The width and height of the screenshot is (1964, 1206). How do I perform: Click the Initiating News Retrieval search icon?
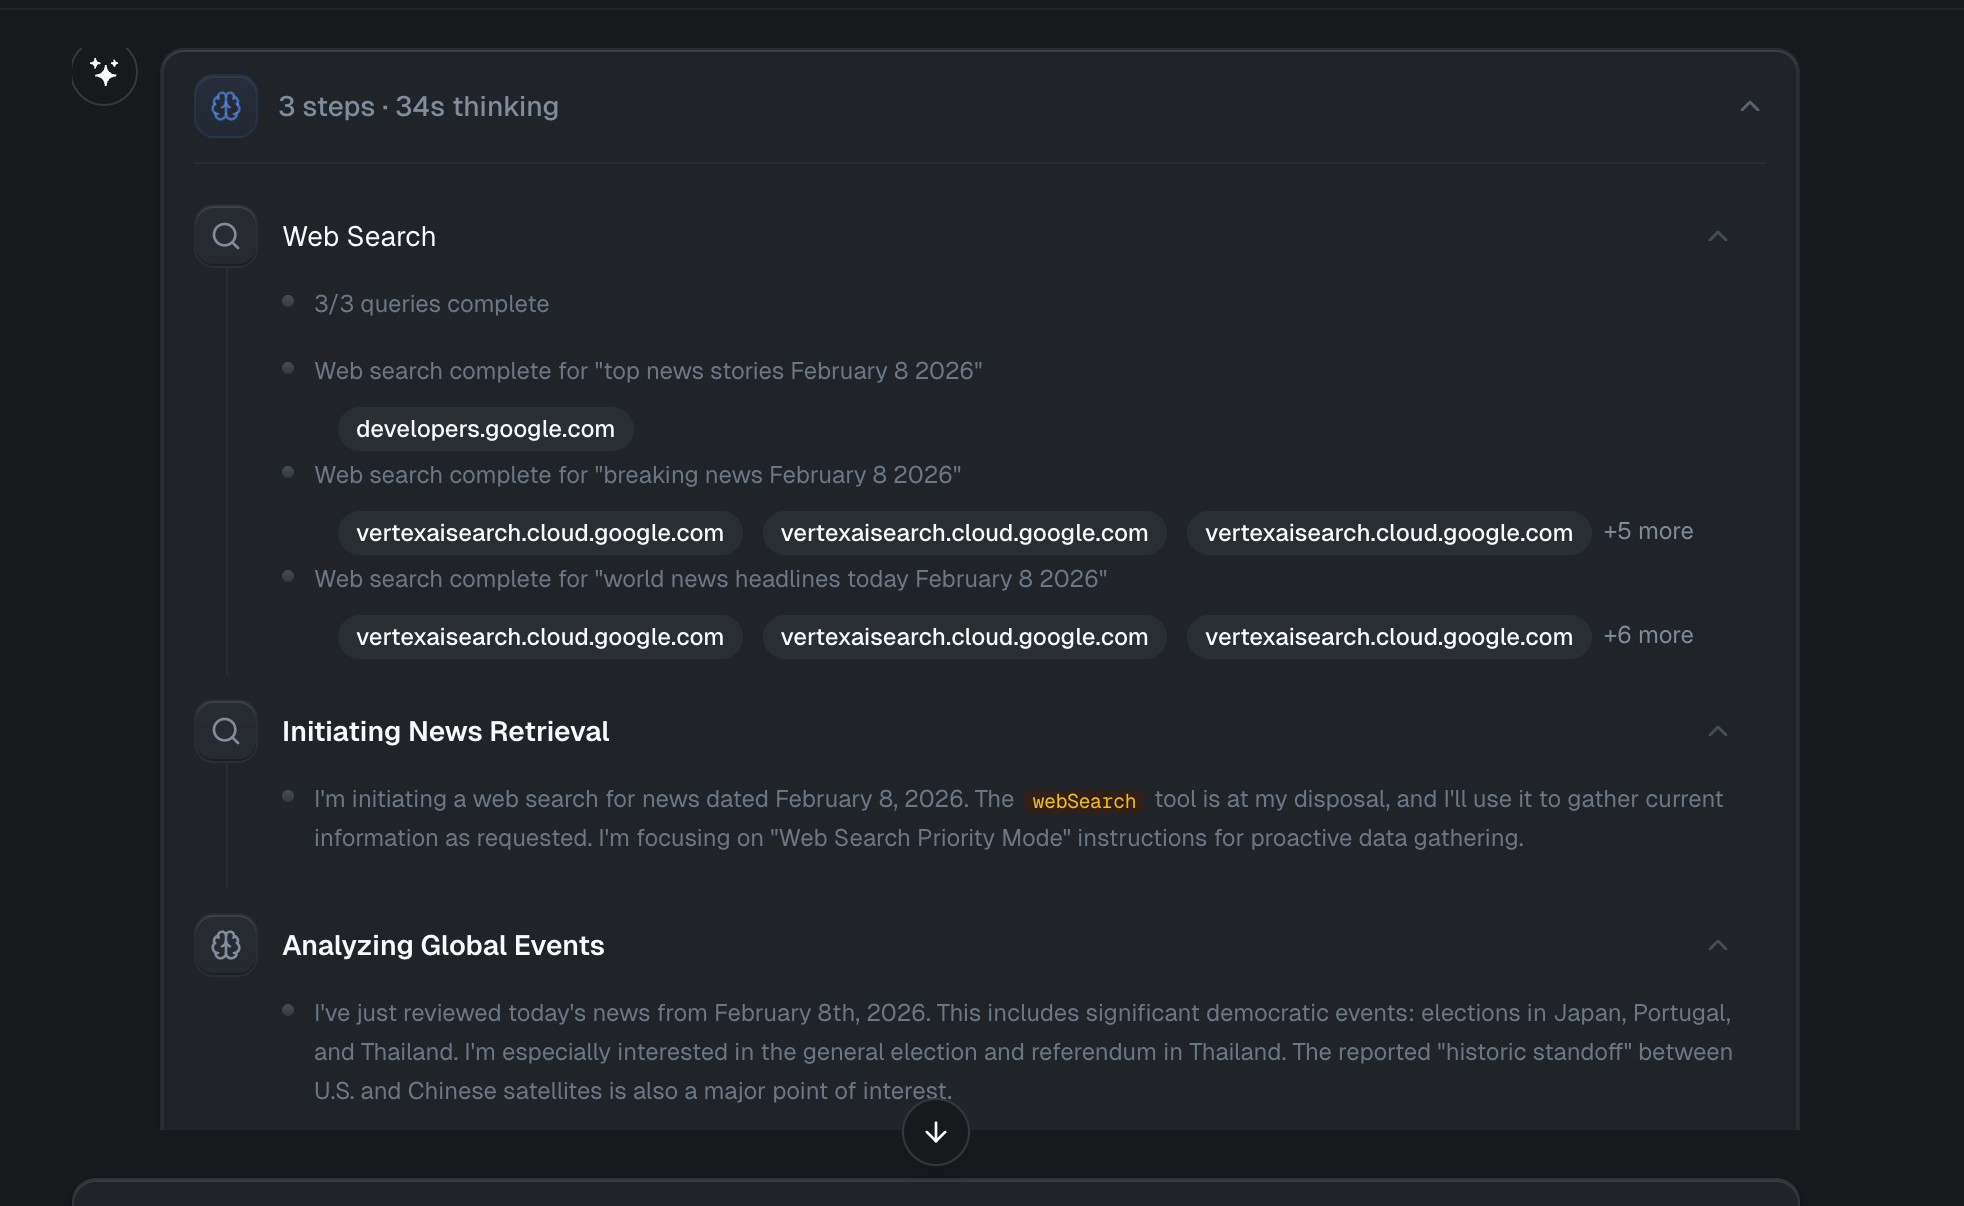click(226, 731)
